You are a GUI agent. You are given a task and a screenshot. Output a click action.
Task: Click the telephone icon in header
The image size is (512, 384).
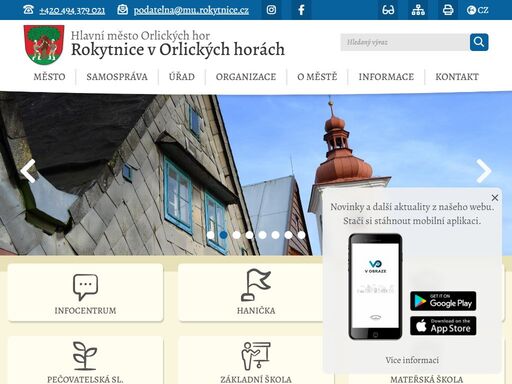(x=28, y=10)
